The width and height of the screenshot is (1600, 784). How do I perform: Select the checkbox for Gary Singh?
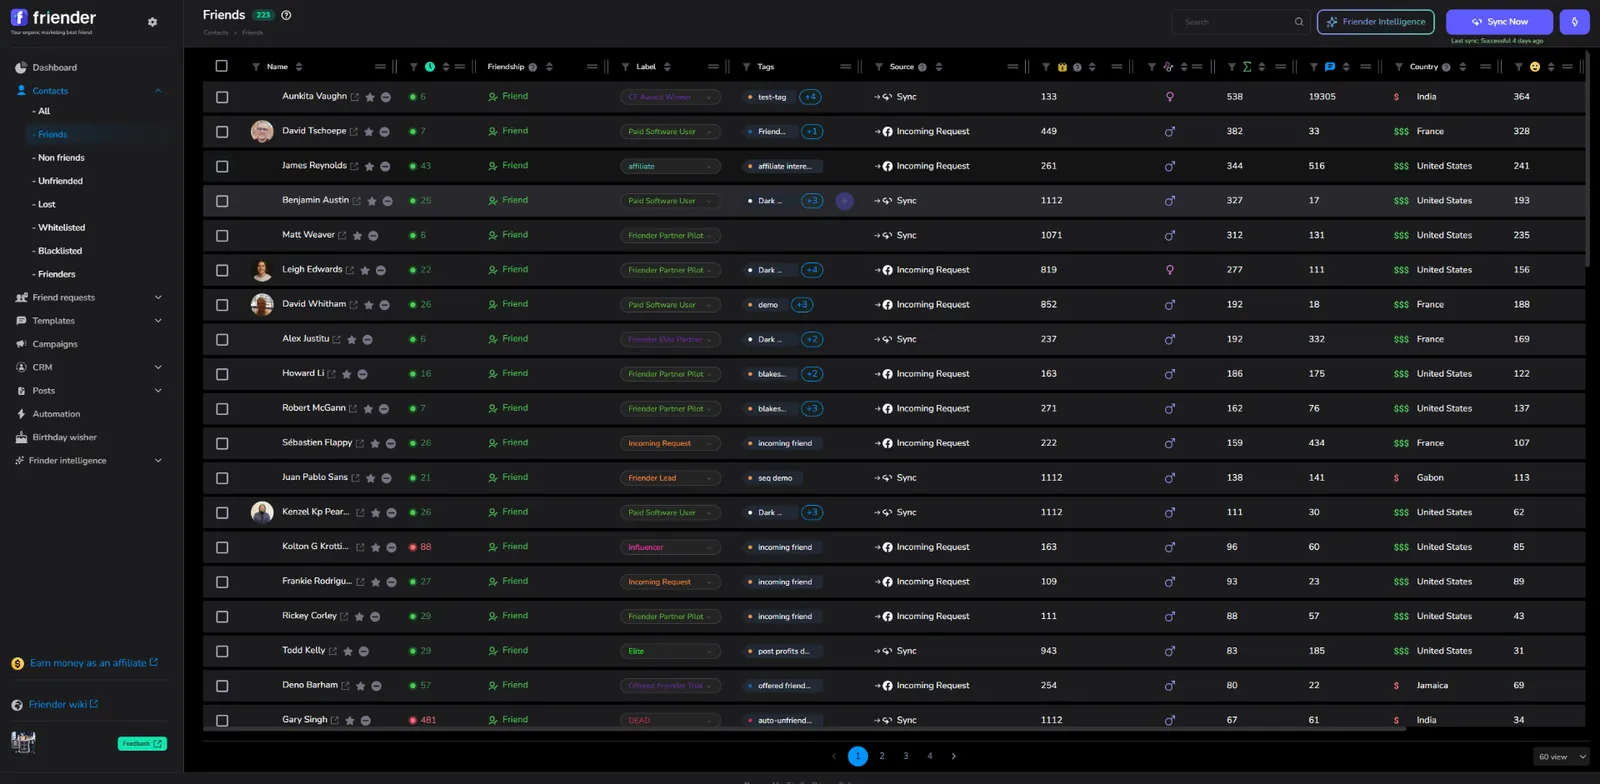[x=222, y=720]
